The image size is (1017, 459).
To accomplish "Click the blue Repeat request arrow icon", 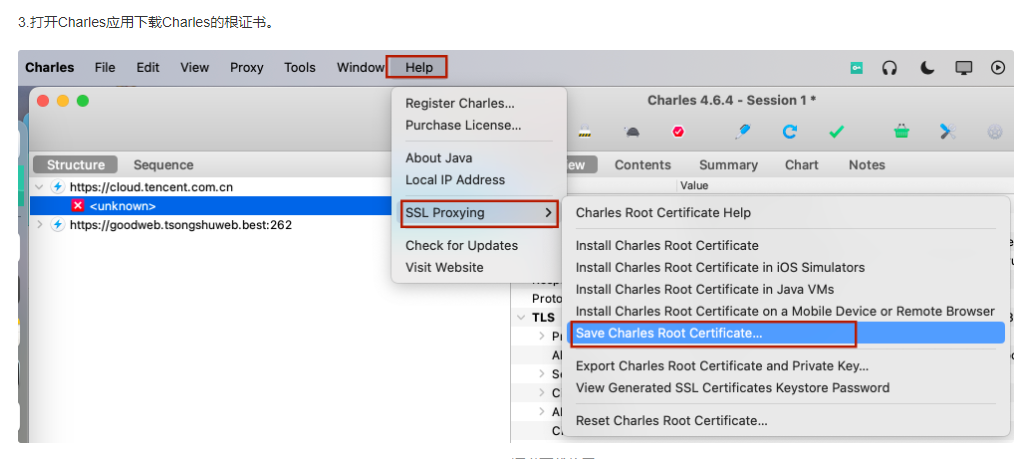I will pos(789,132).
